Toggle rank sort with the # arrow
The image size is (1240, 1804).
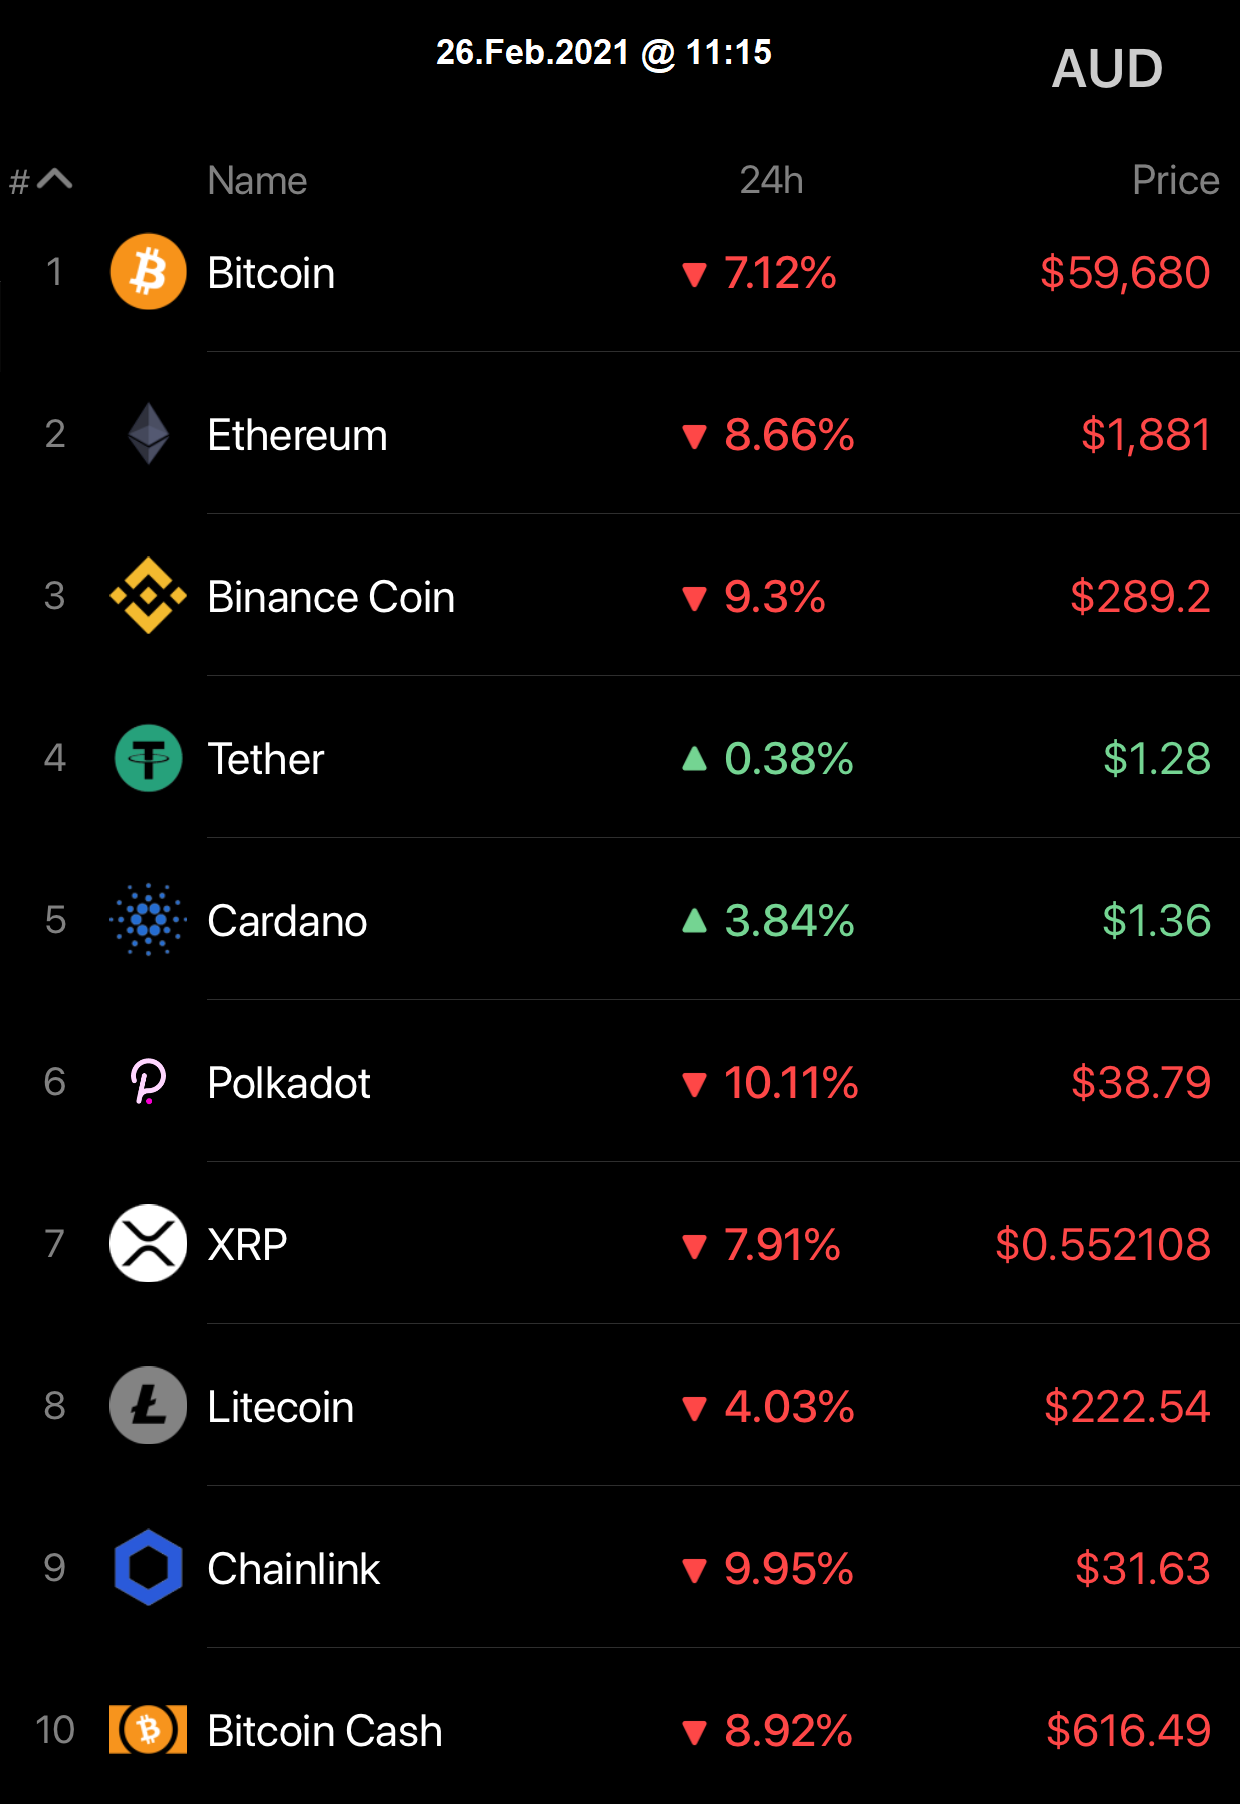[x=41, y=180]
